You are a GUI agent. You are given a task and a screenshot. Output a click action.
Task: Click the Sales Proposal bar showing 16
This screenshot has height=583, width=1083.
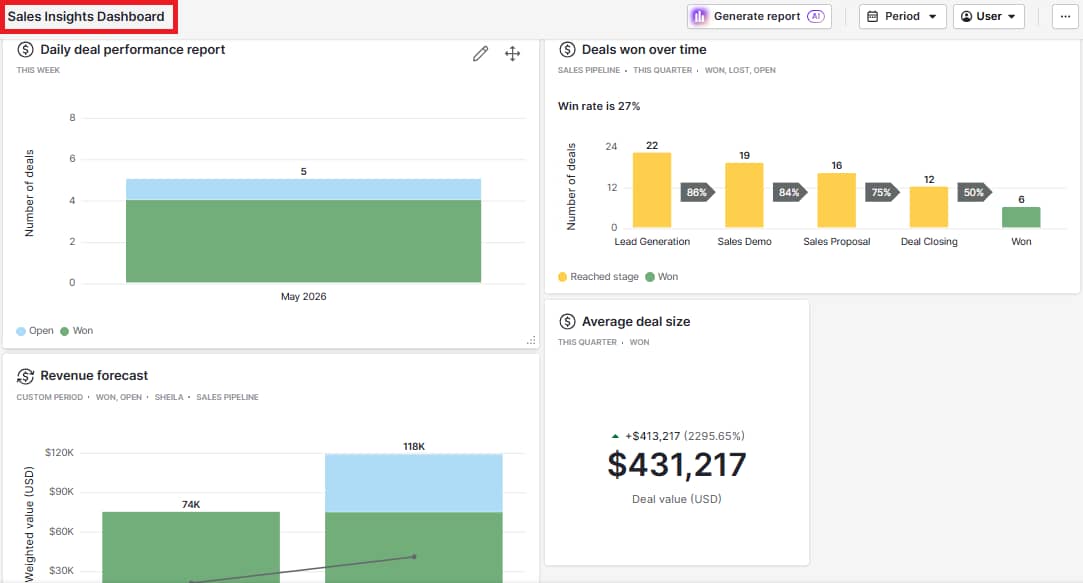(x=836, y=200)
